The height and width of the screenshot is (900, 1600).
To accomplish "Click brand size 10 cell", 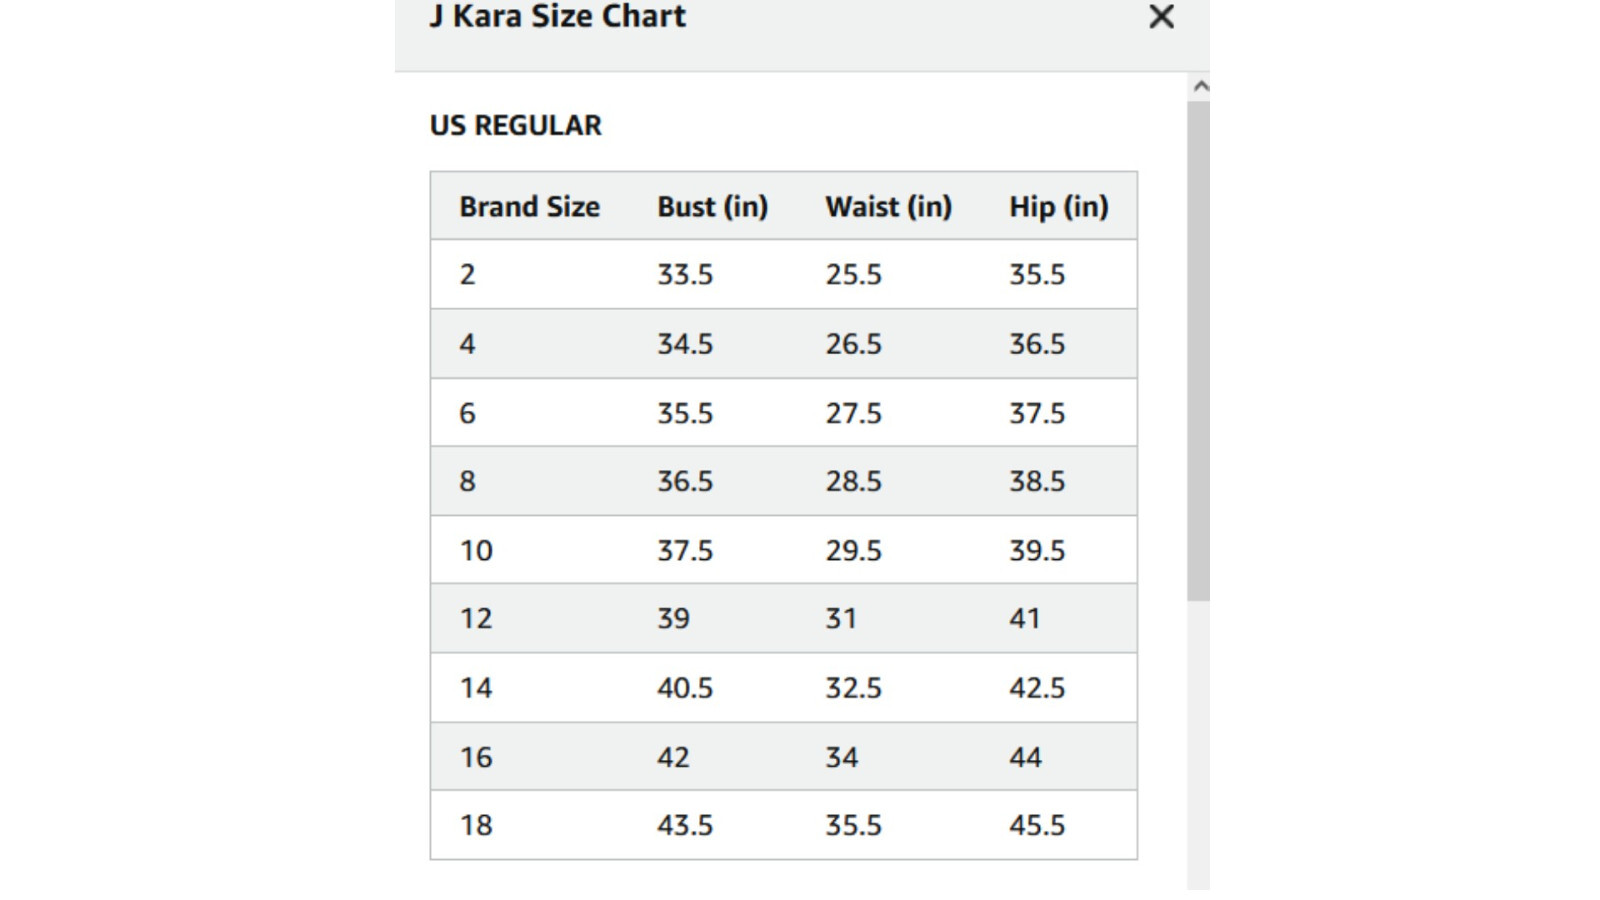I will pos(476,551).
